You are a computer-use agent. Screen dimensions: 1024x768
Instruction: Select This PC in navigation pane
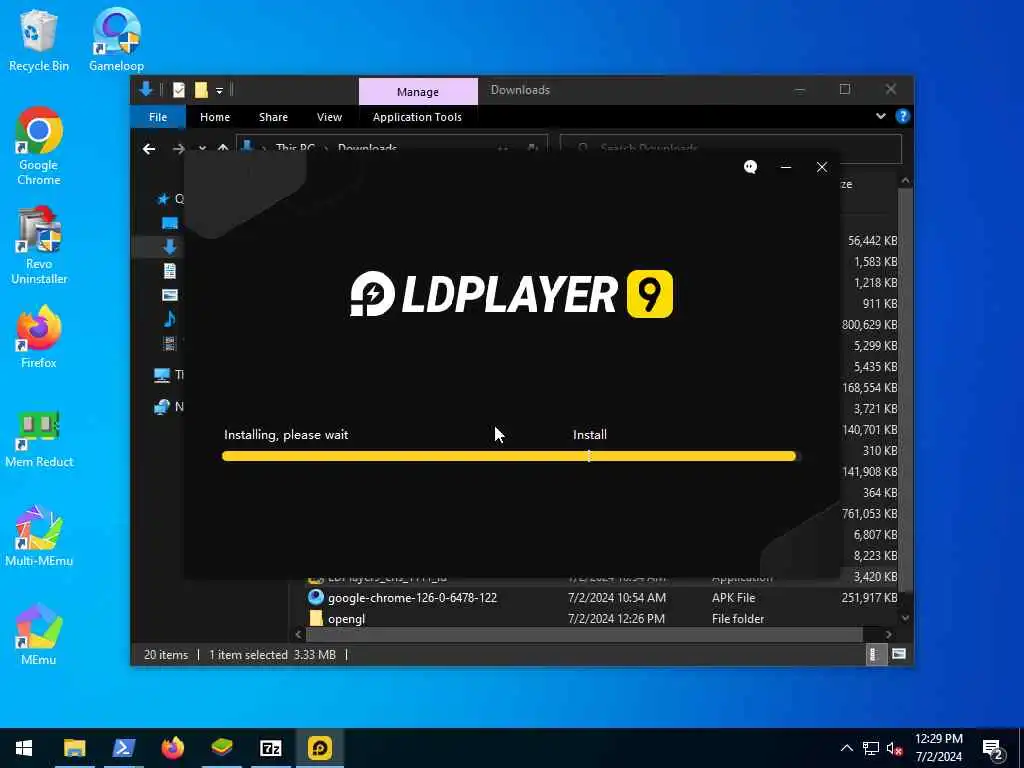168,375
